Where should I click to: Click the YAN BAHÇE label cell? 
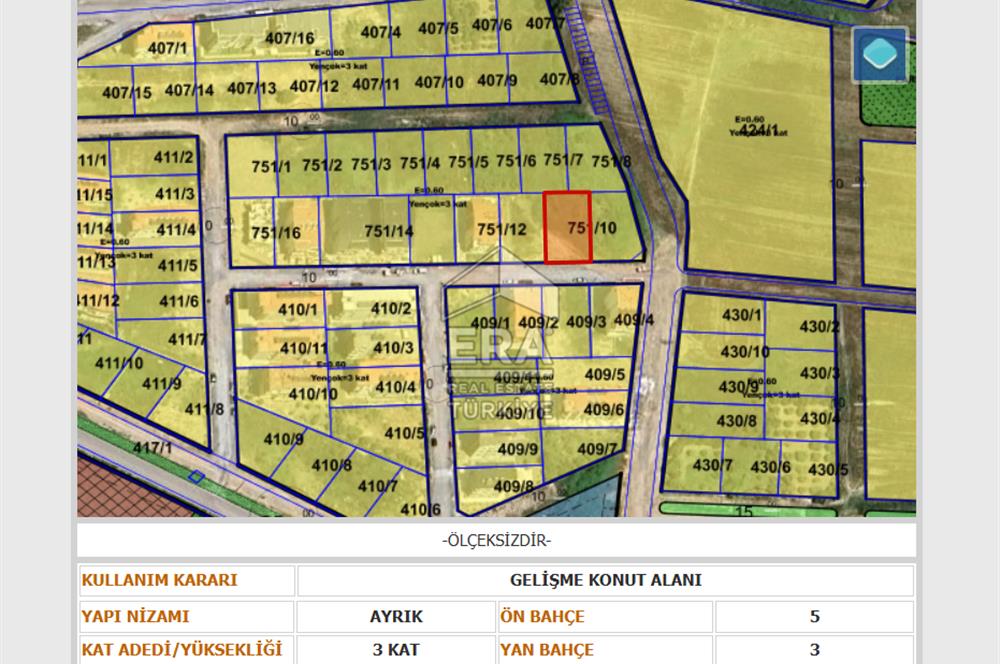(605, 649)
